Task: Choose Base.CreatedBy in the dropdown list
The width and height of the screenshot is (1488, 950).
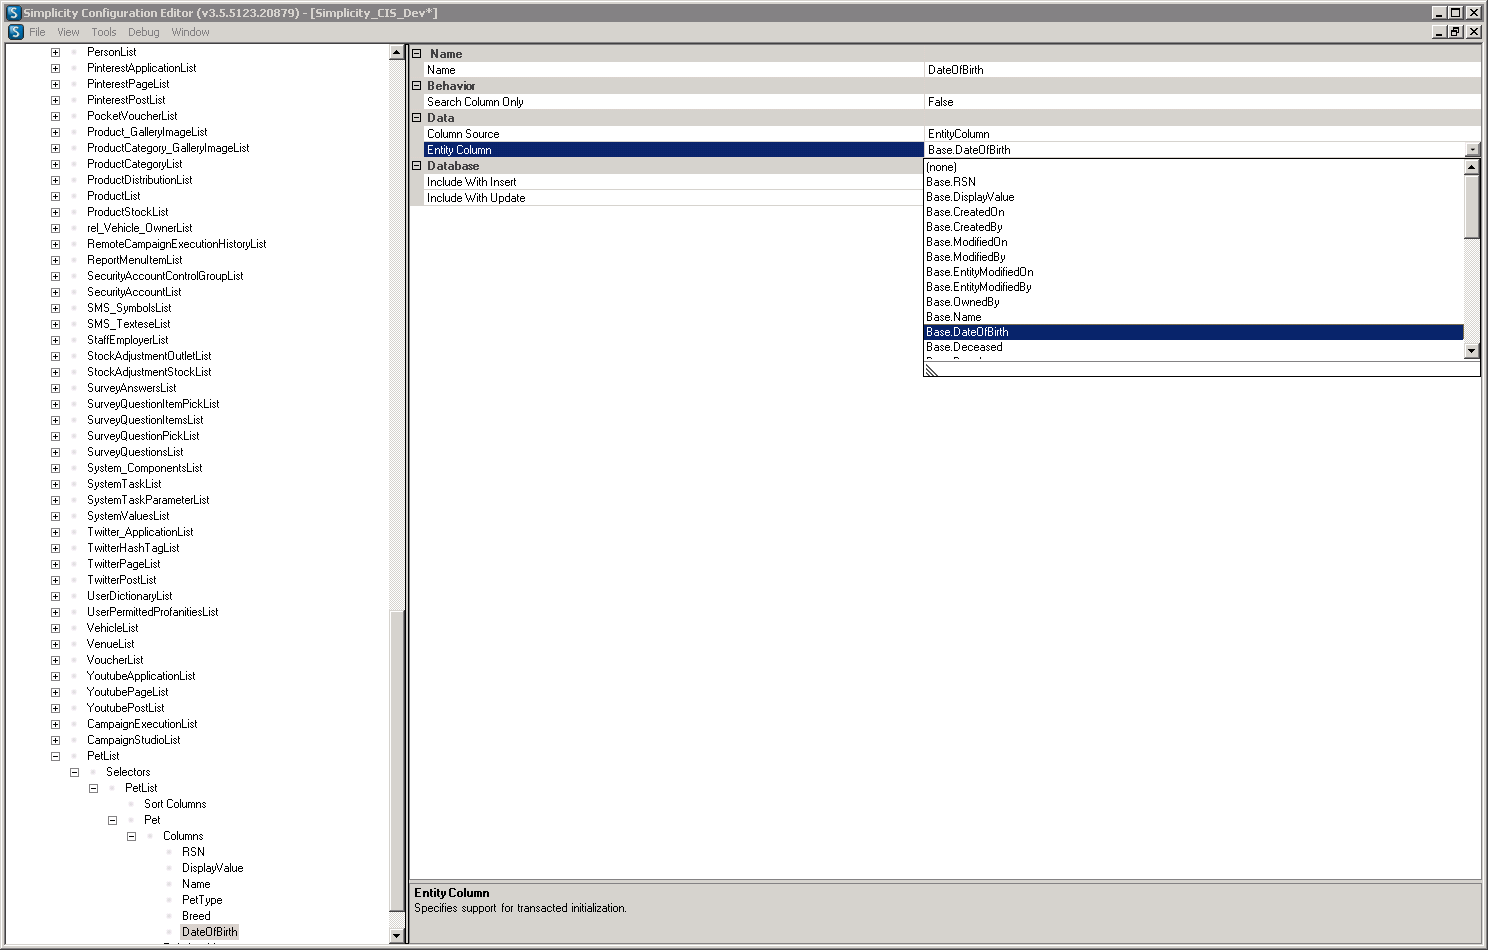Action: 1194,227
